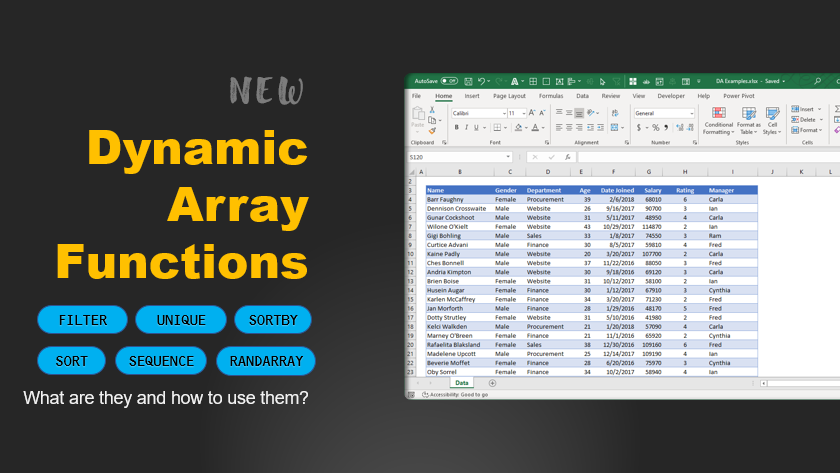Switch to the Power Pivot tab

click(739, 96)
